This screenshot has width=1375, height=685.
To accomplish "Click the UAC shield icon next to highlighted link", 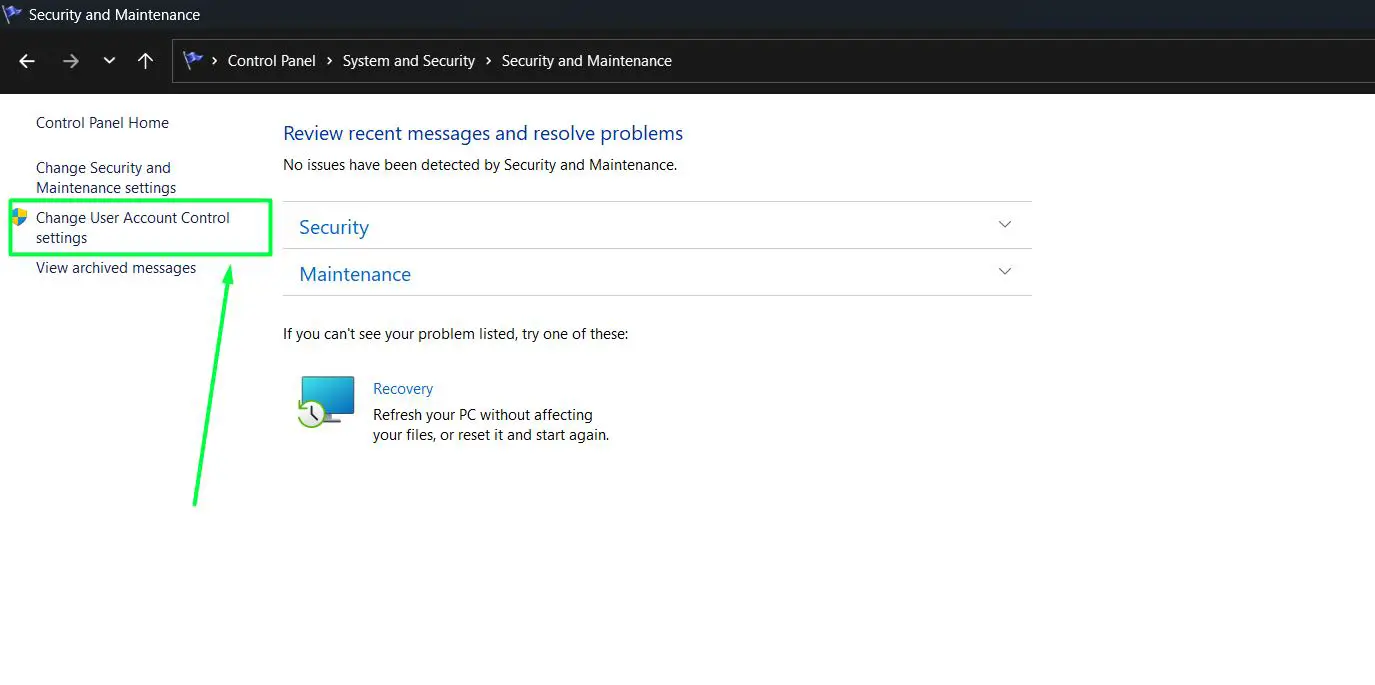I will 19,218.
